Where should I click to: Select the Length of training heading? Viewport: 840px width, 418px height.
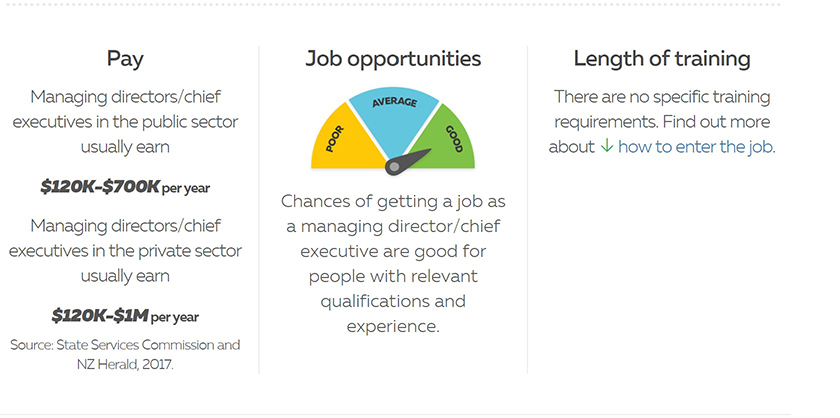click(x=662, y=59)
